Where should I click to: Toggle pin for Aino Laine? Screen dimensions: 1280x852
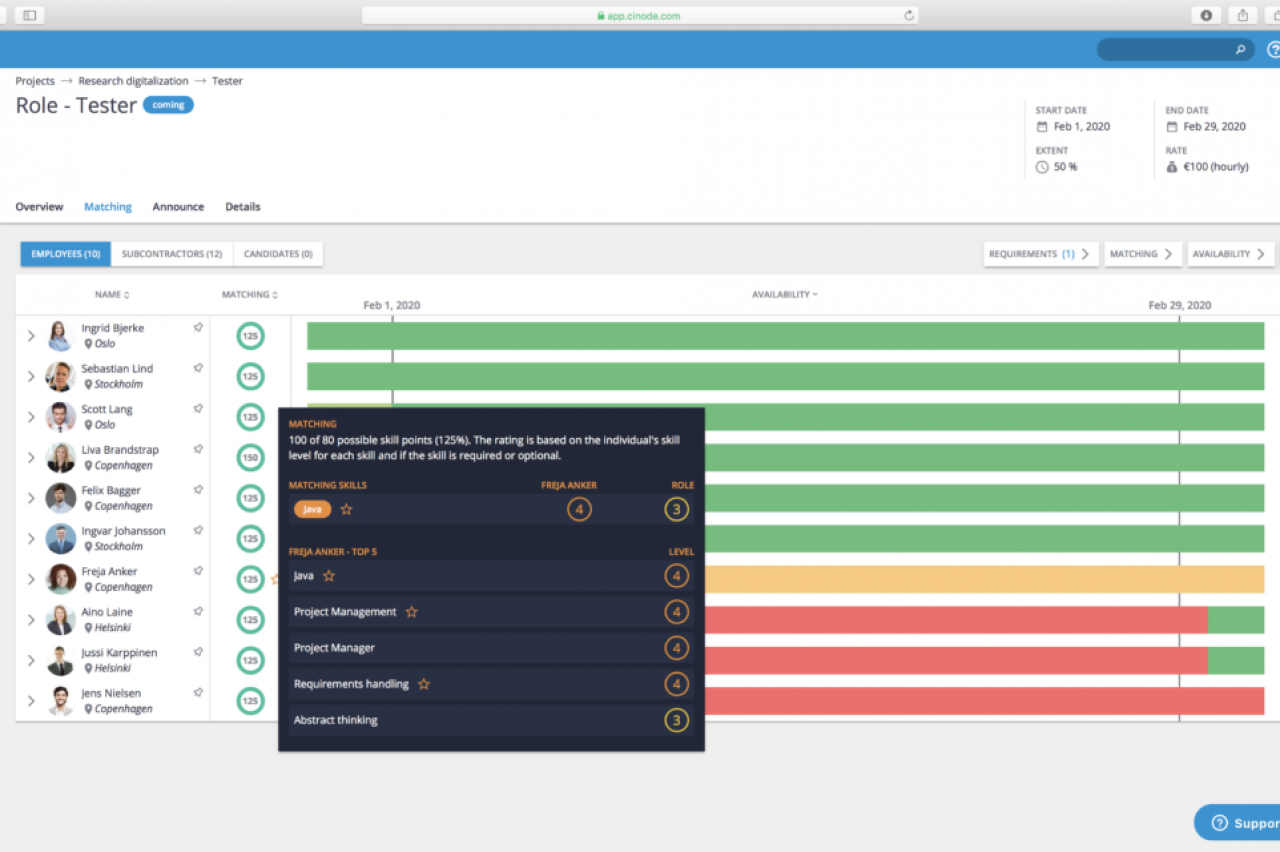[198, 611]
